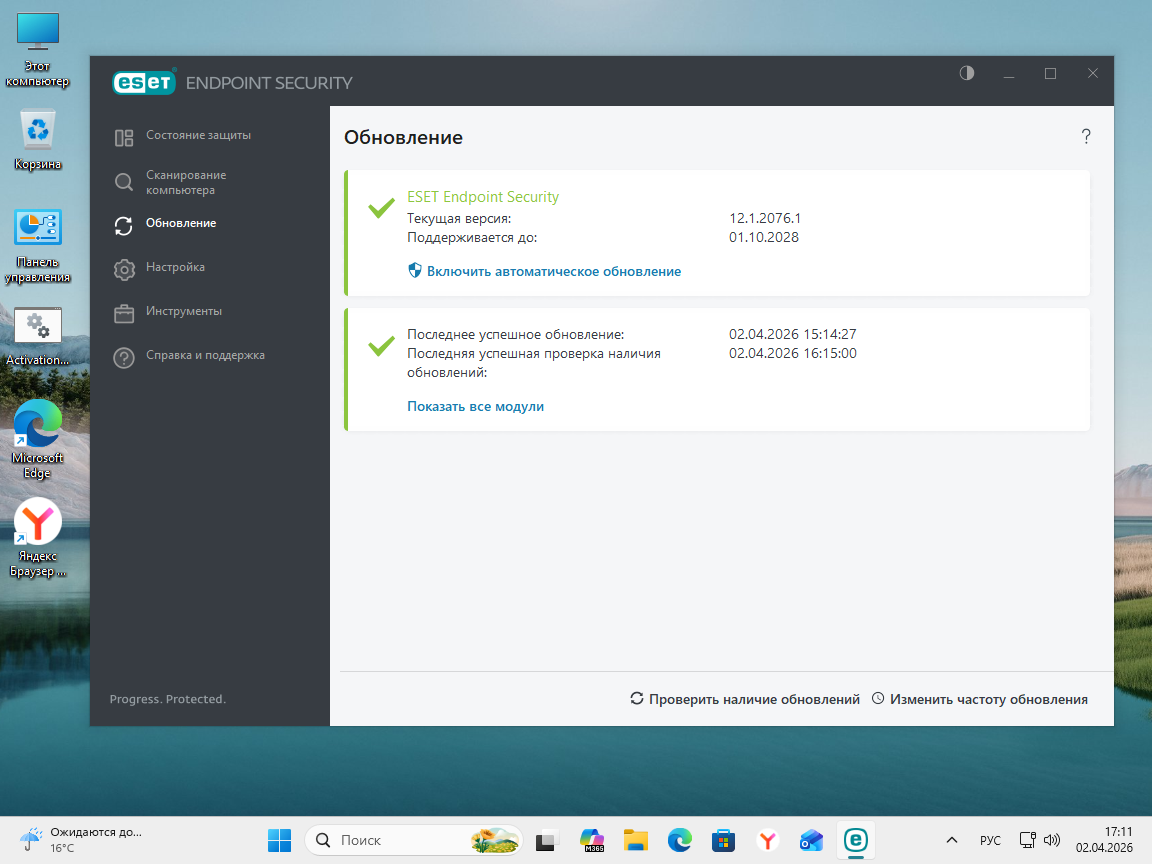This screenshot has width=1152, height=864.
Task: Switch keyboard language via РУС indicator
Action: [990, 840]
